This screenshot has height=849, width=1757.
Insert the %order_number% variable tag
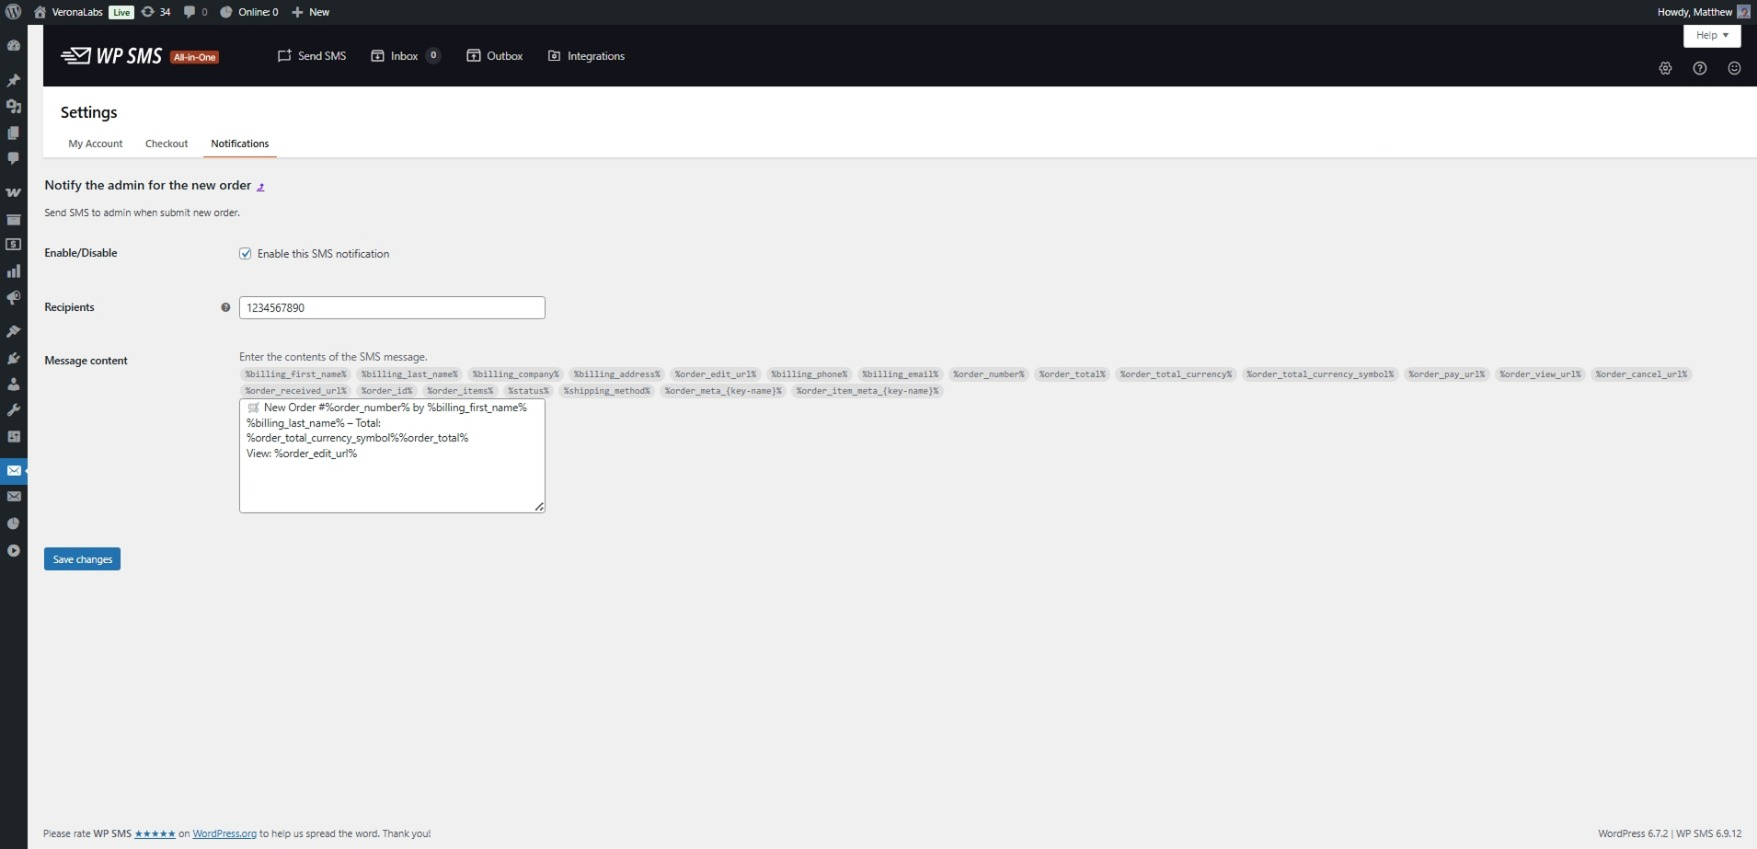click(988, 374)
